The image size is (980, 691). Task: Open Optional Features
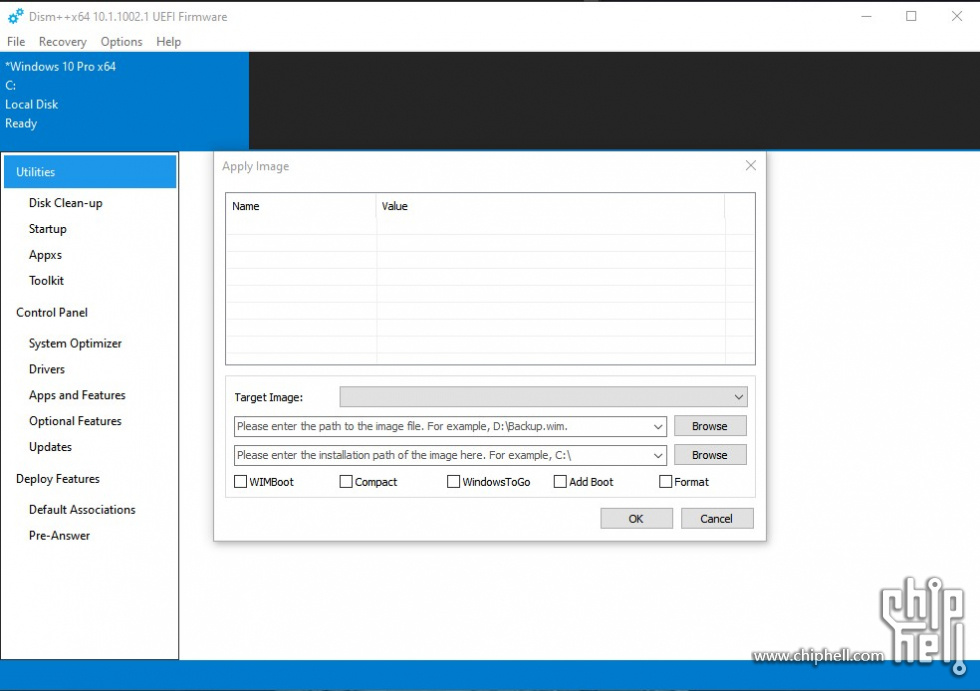pyautogui.click(x=75, y=421)
